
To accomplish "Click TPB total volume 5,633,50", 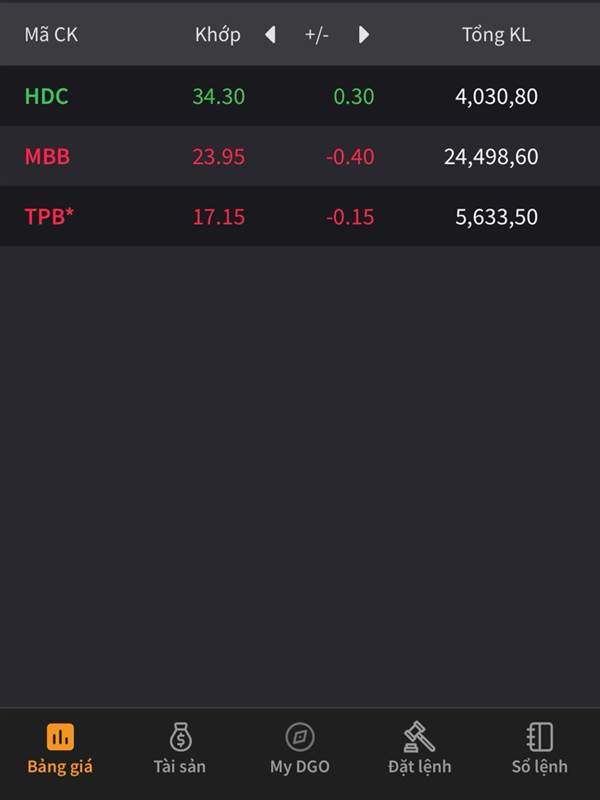I will point(496,217).
